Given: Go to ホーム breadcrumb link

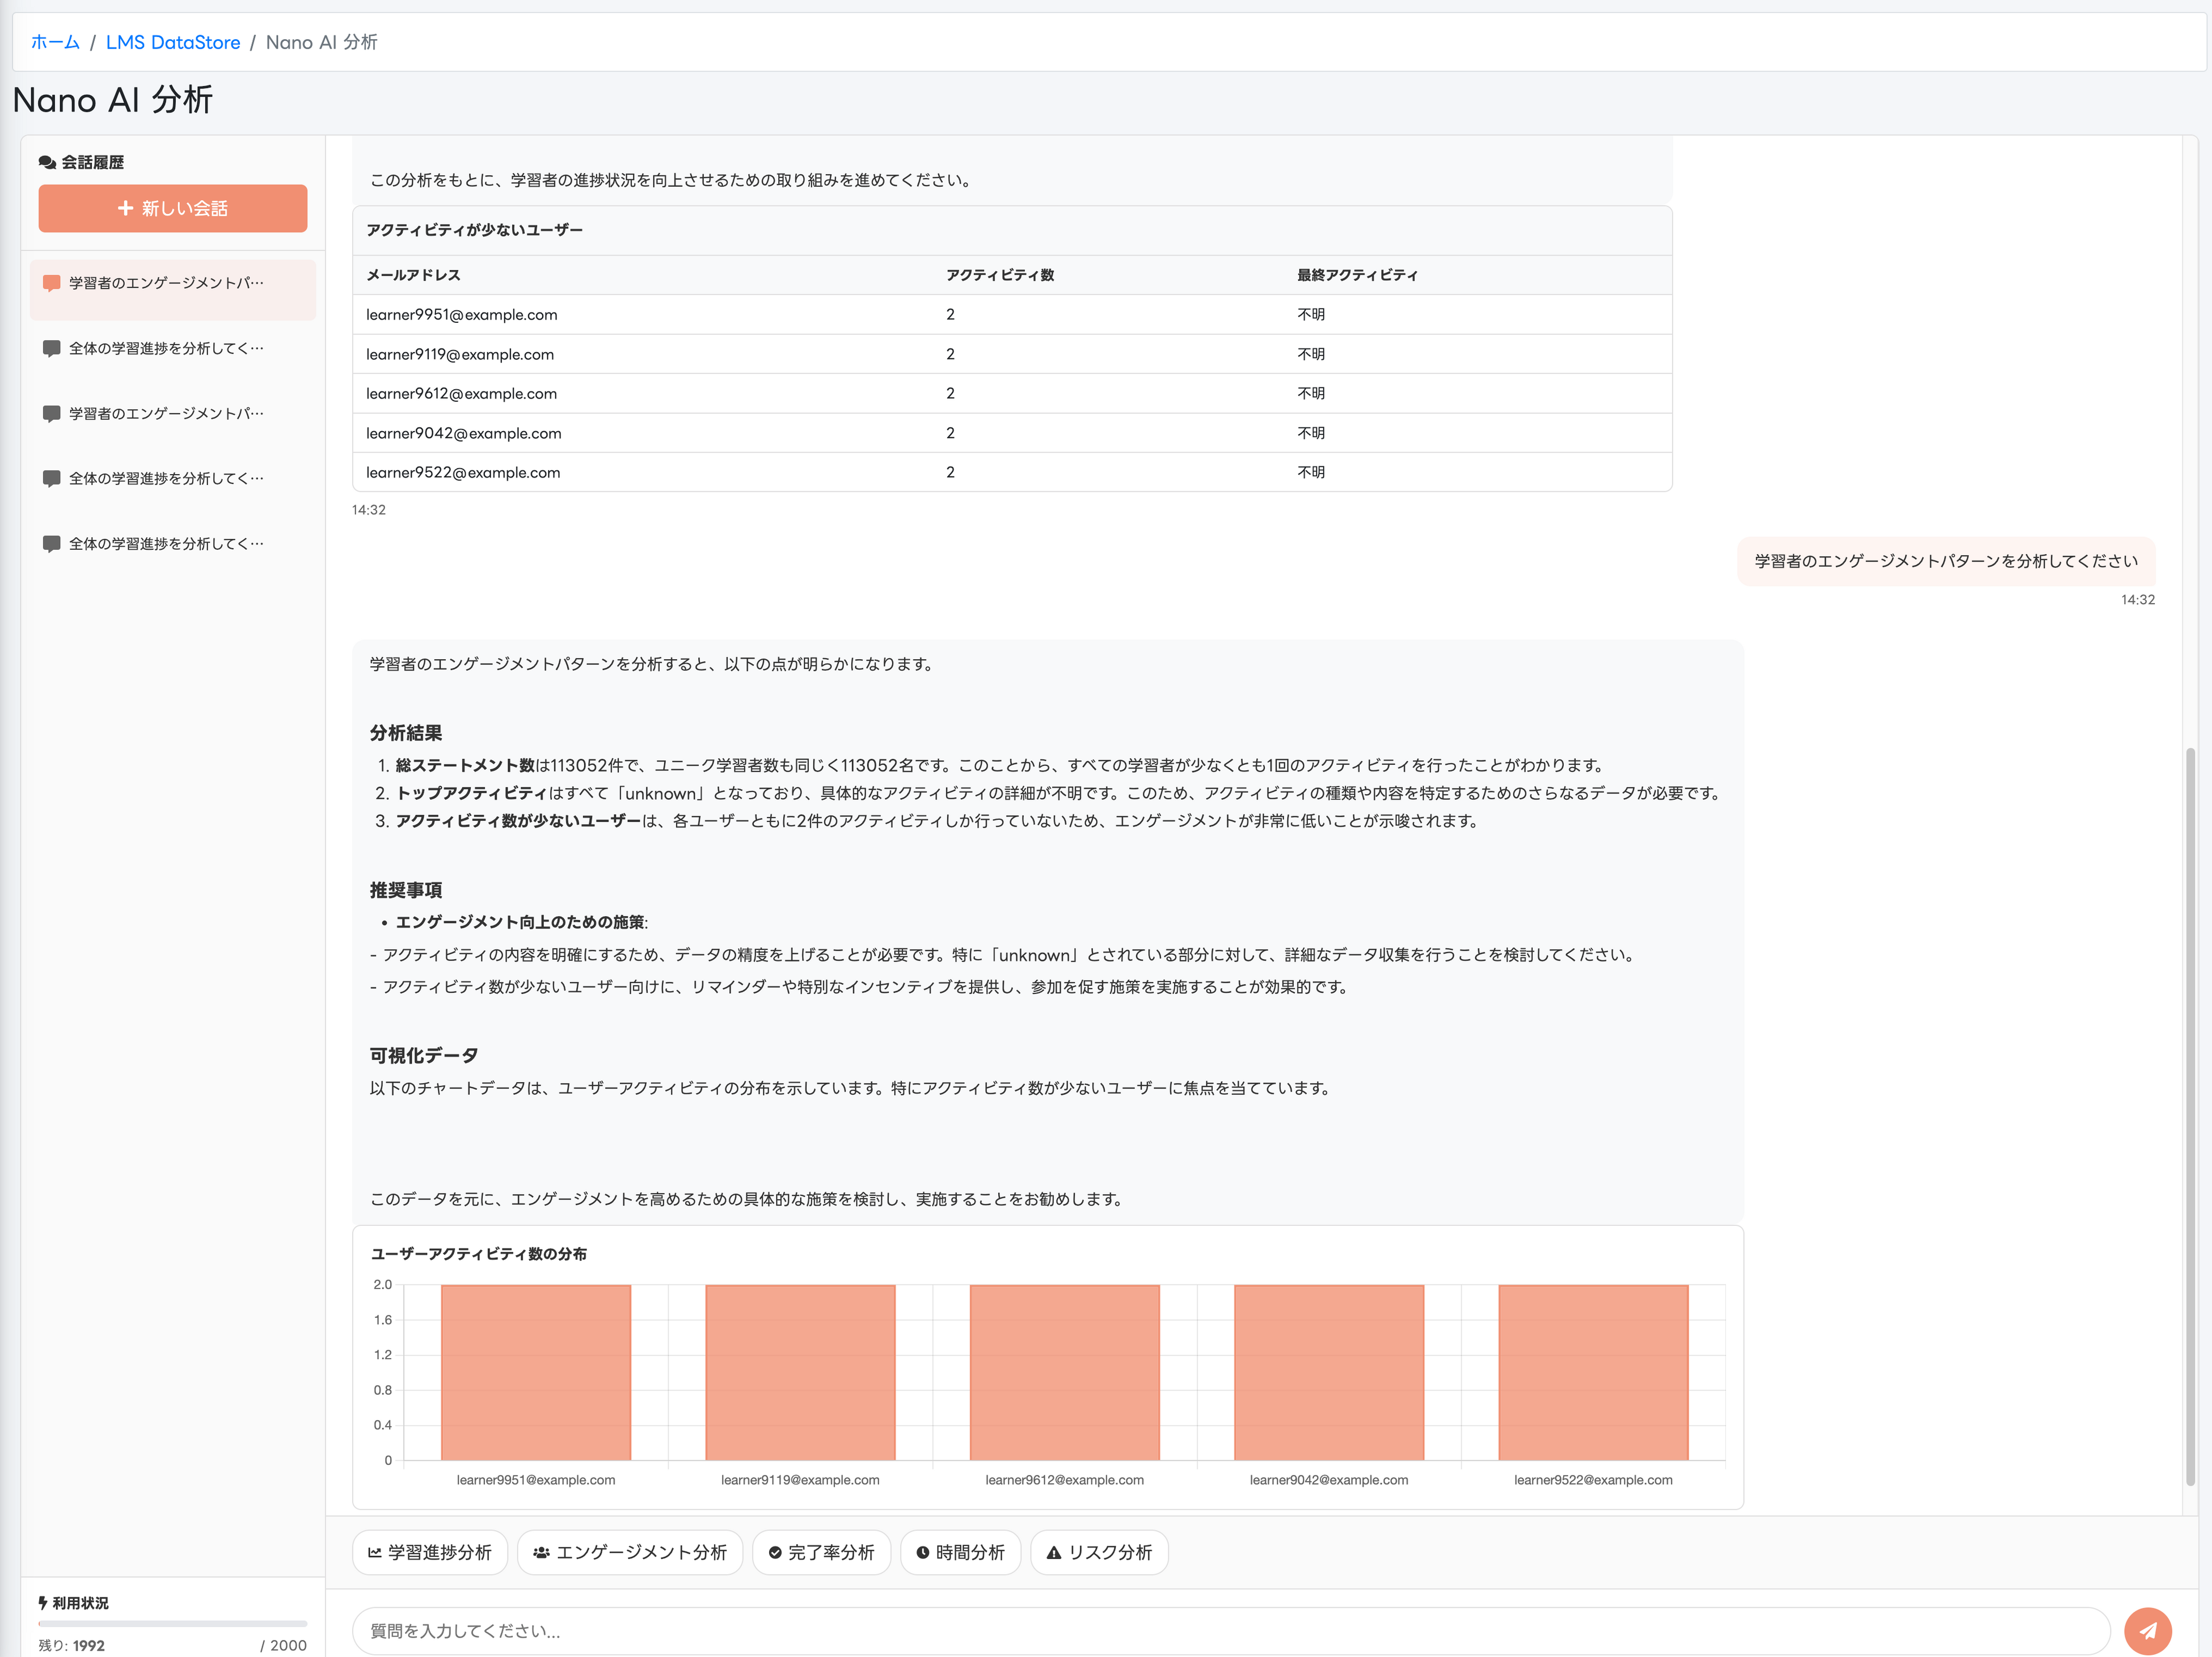Looking at the screenshot, I should tap(55, 42).
